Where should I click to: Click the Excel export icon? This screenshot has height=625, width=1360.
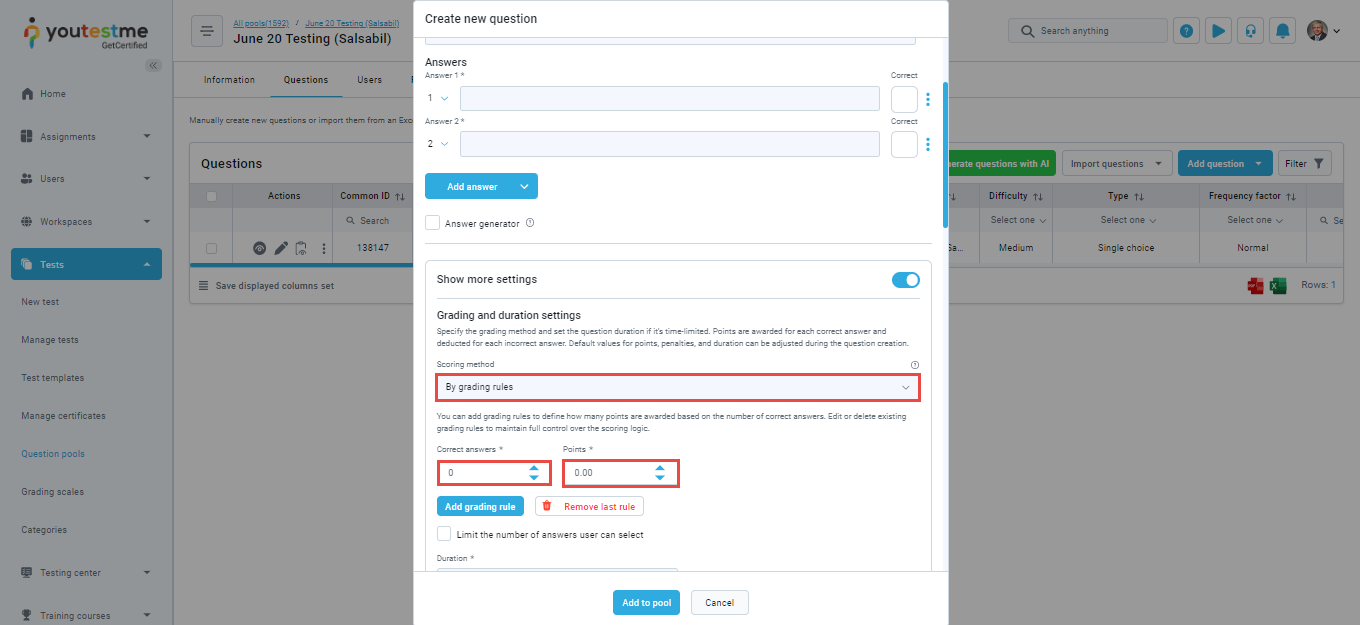point(1277,286)
